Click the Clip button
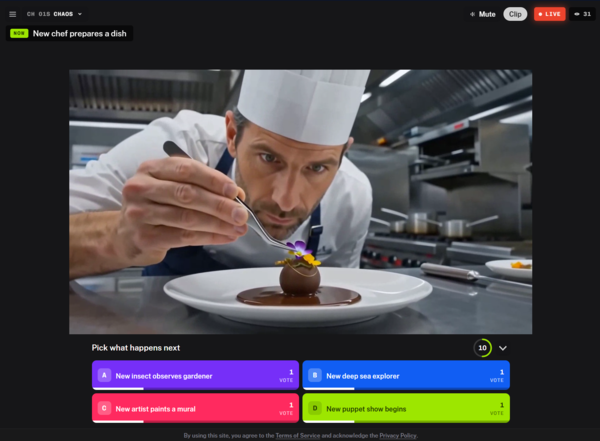The width and height of the screenshot is (600, 441). tap(515, 14)
